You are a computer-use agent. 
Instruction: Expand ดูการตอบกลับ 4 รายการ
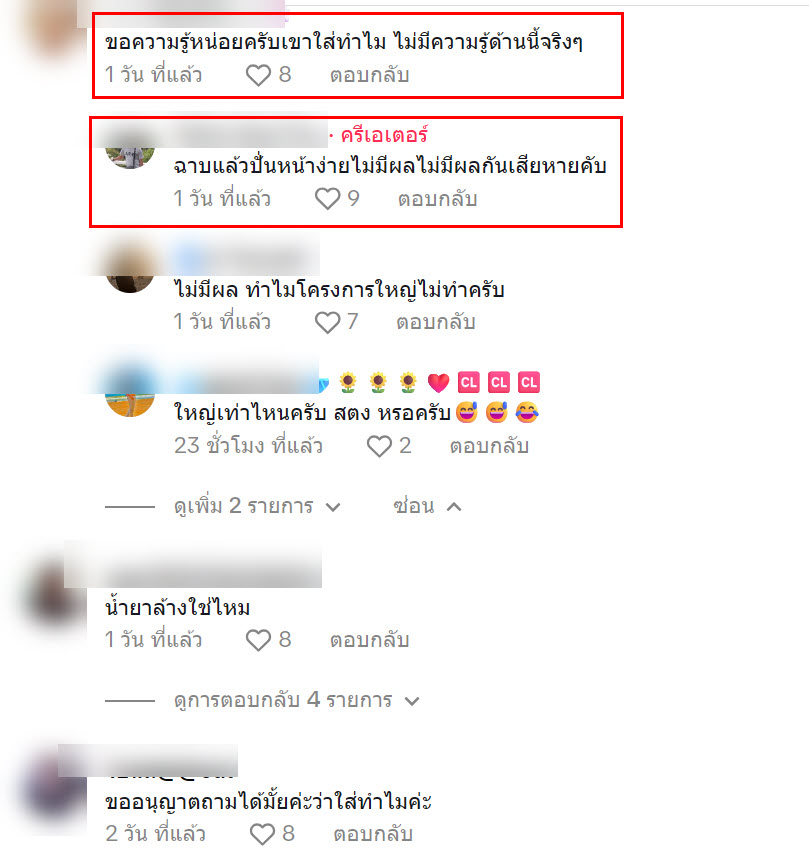coord(297,700)
